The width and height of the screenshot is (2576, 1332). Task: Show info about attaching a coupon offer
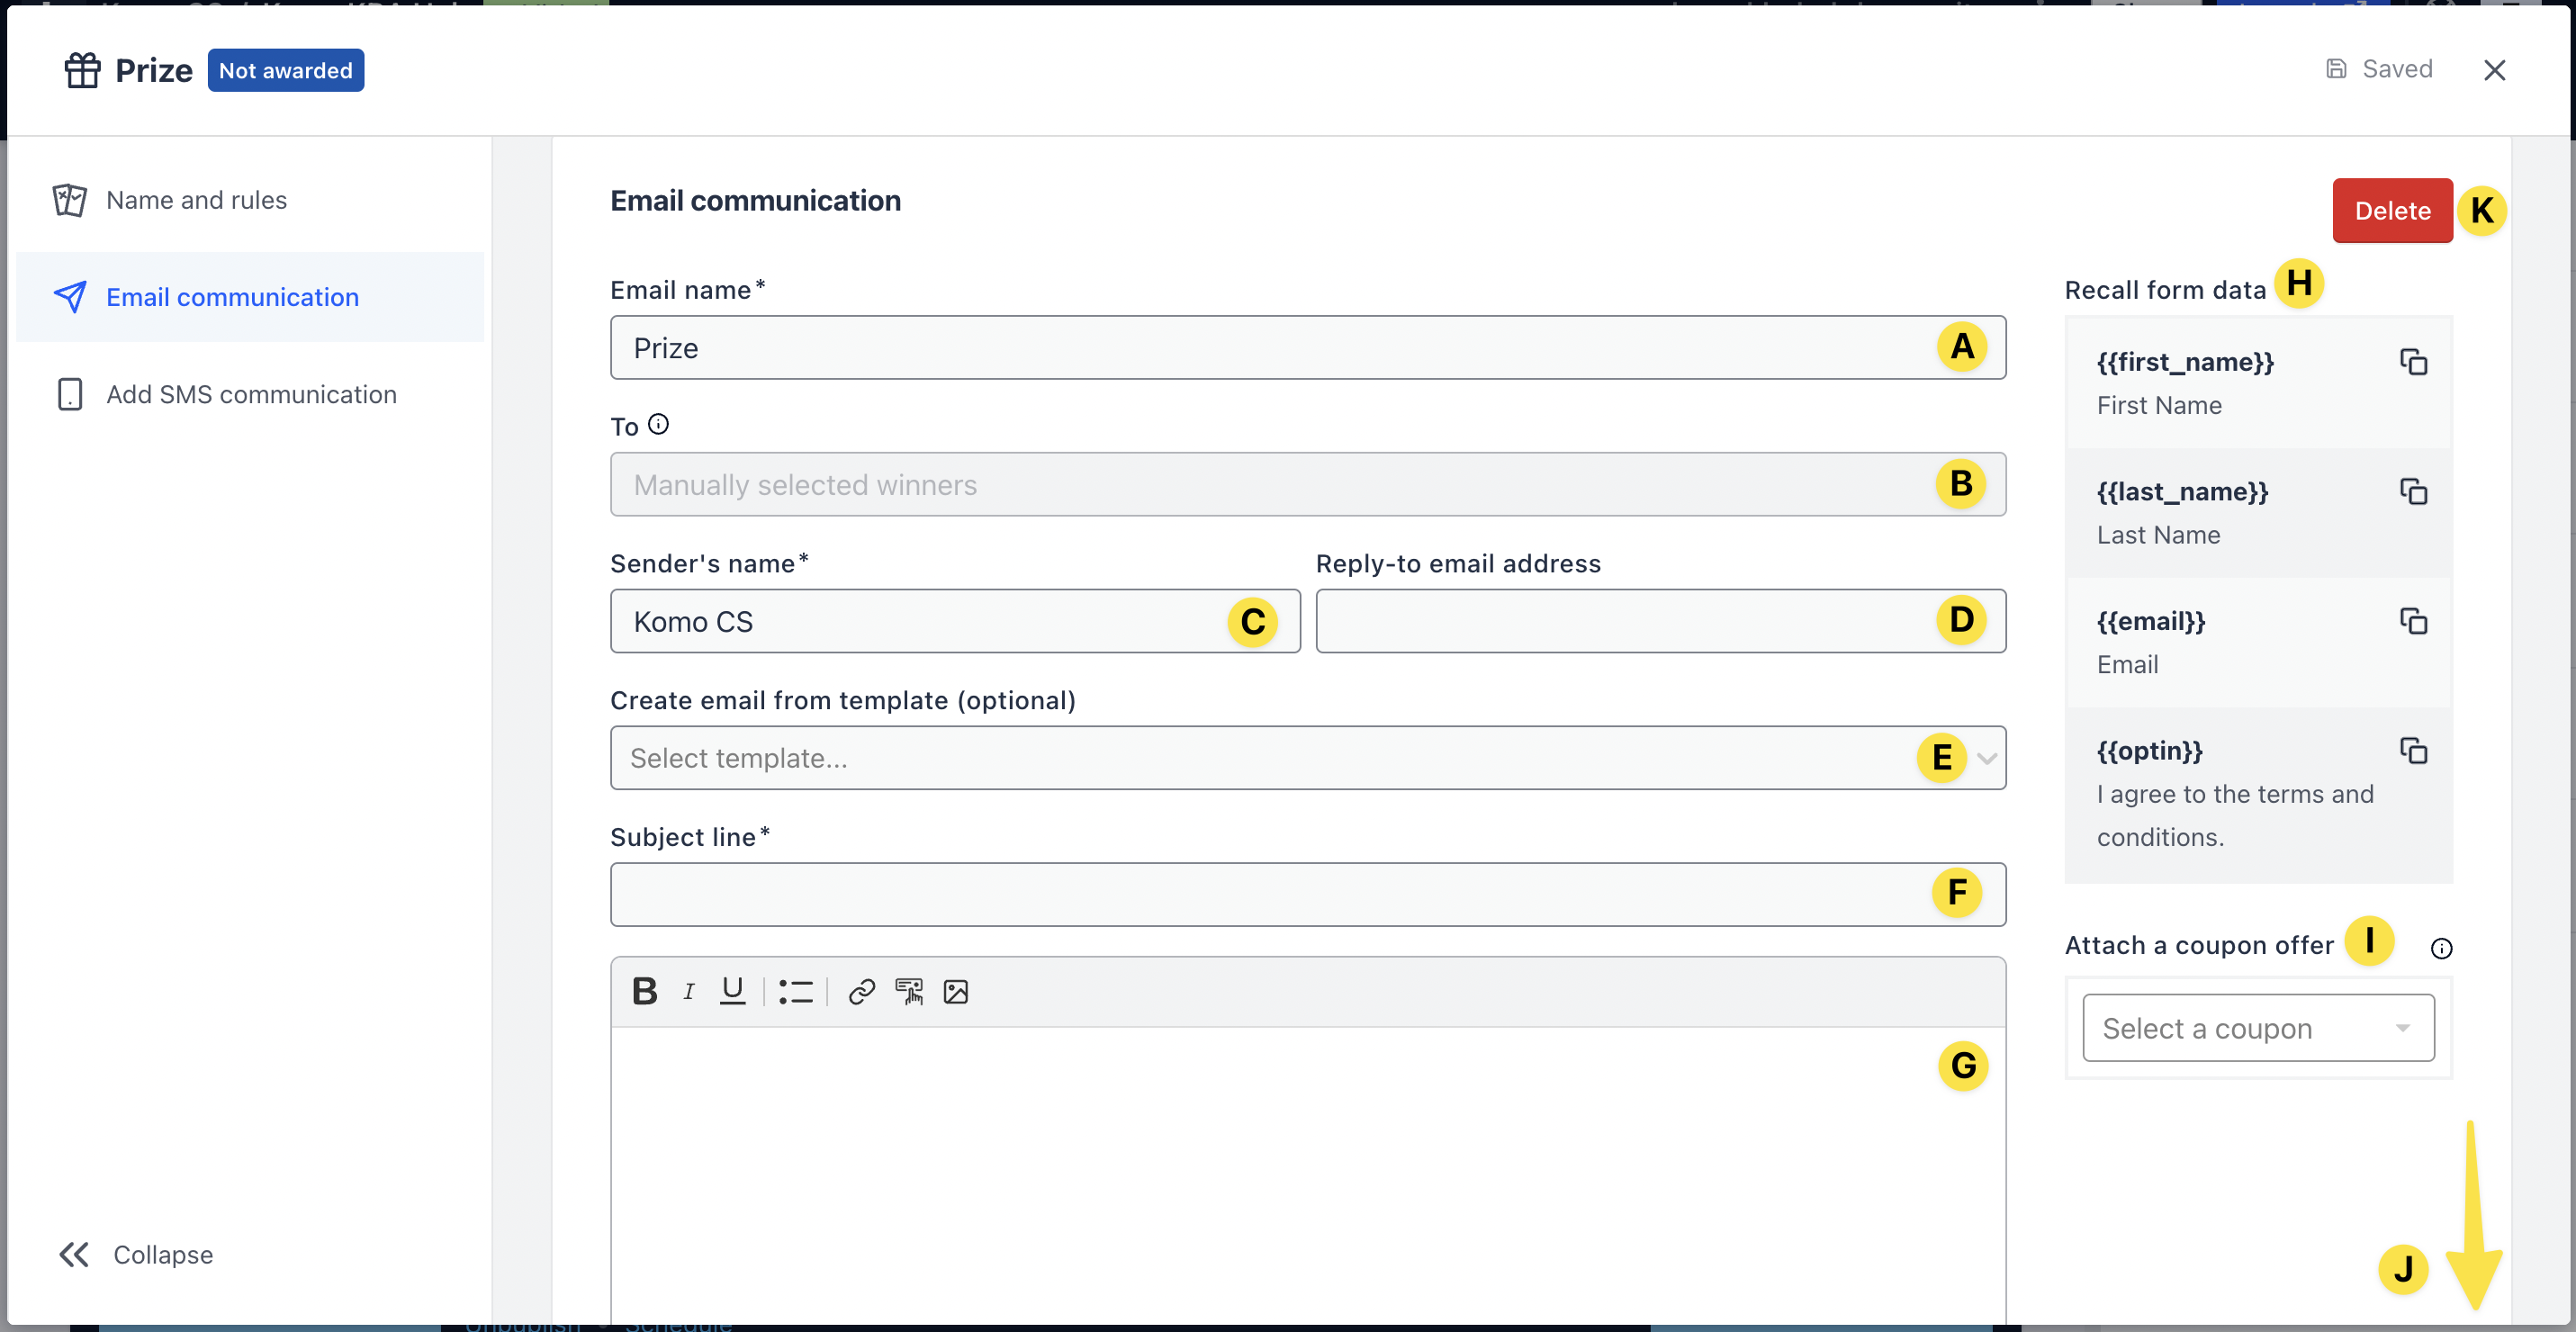pos(2441,948)
